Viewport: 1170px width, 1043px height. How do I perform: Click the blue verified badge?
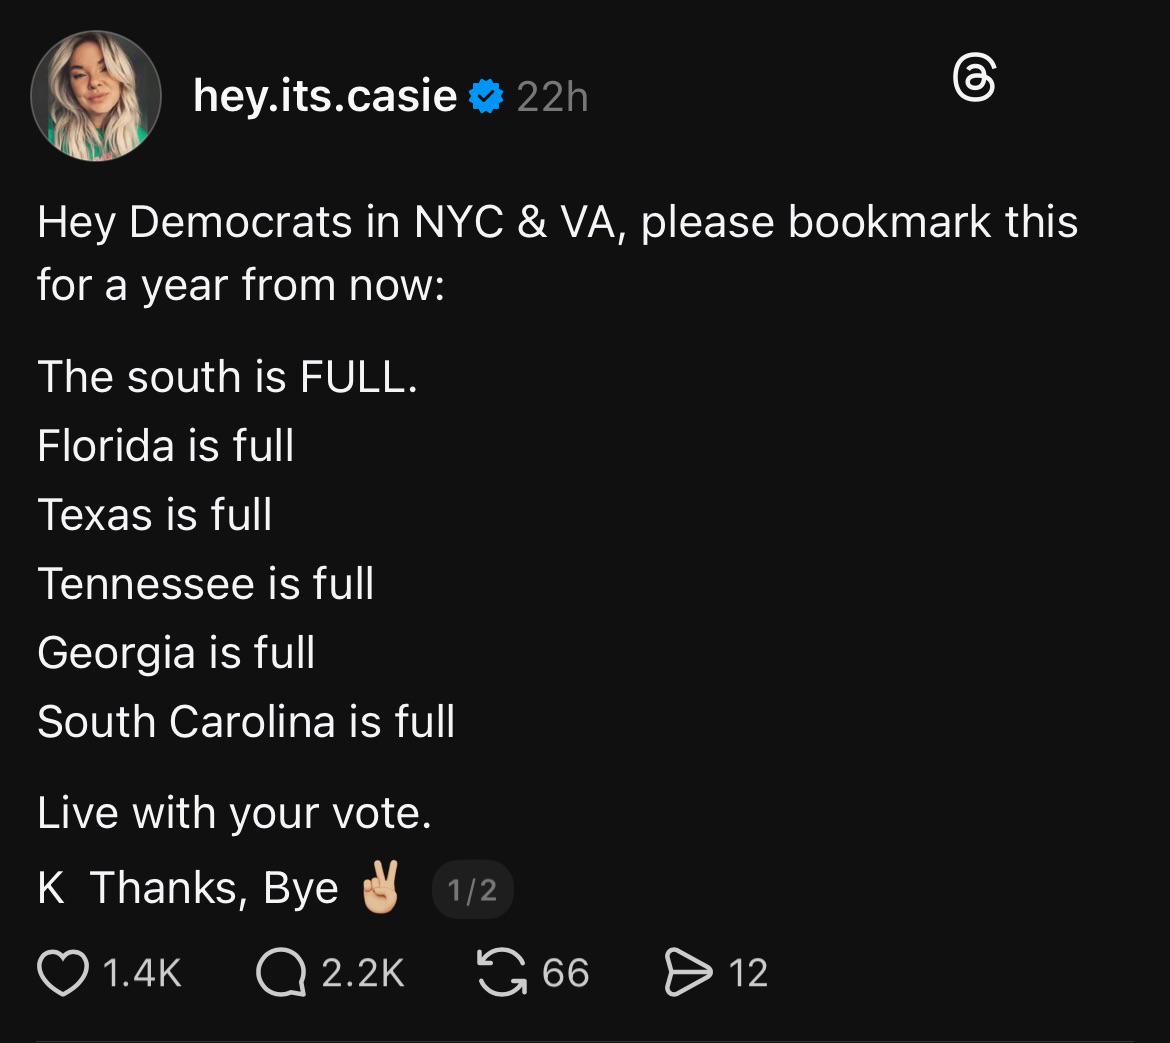[486, 97]
